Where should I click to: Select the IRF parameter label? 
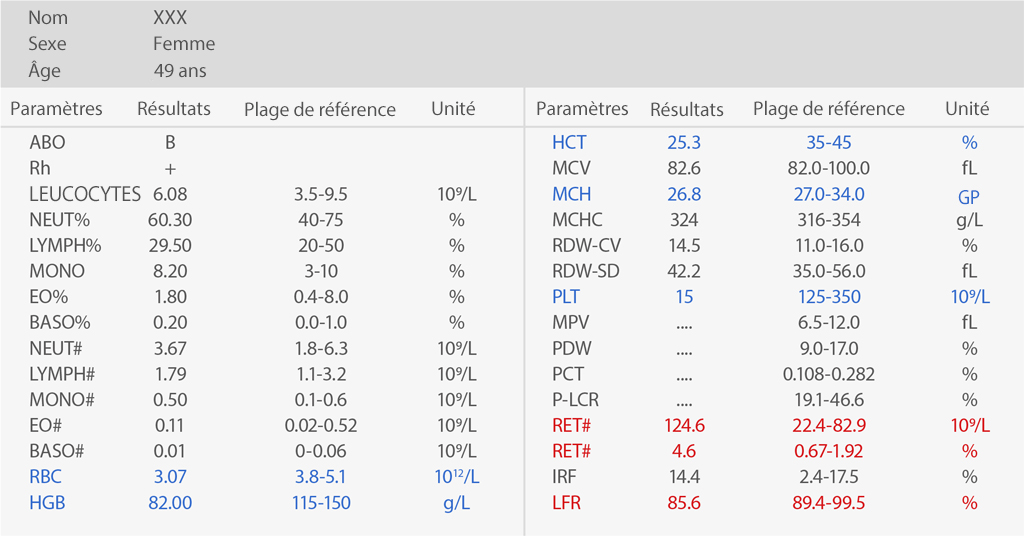565,477
